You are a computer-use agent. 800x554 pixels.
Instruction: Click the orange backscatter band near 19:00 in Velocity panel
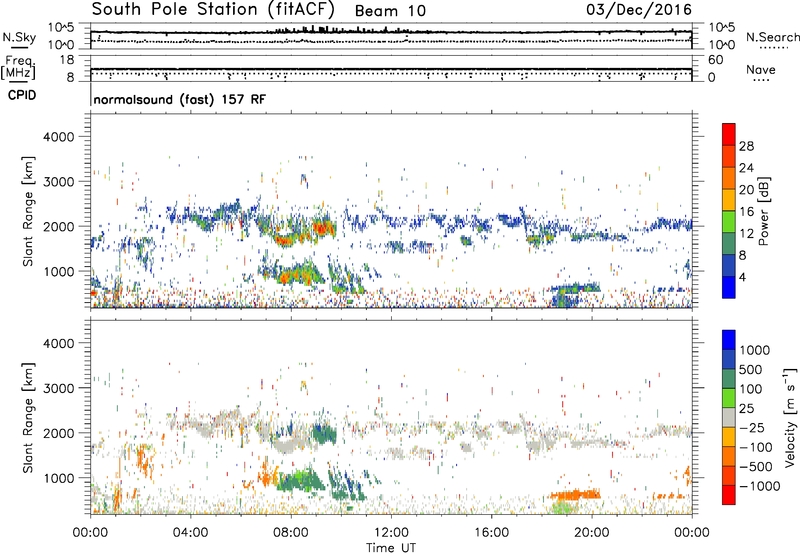pyautogui.click(x=574, y=494)
